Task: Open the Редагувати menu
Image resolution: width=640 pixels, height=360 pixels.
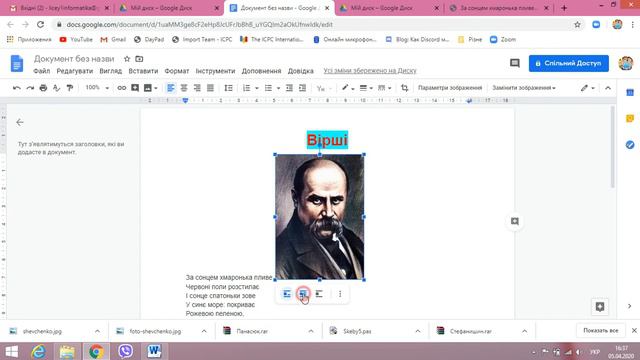Action: [x=75, y=71]
